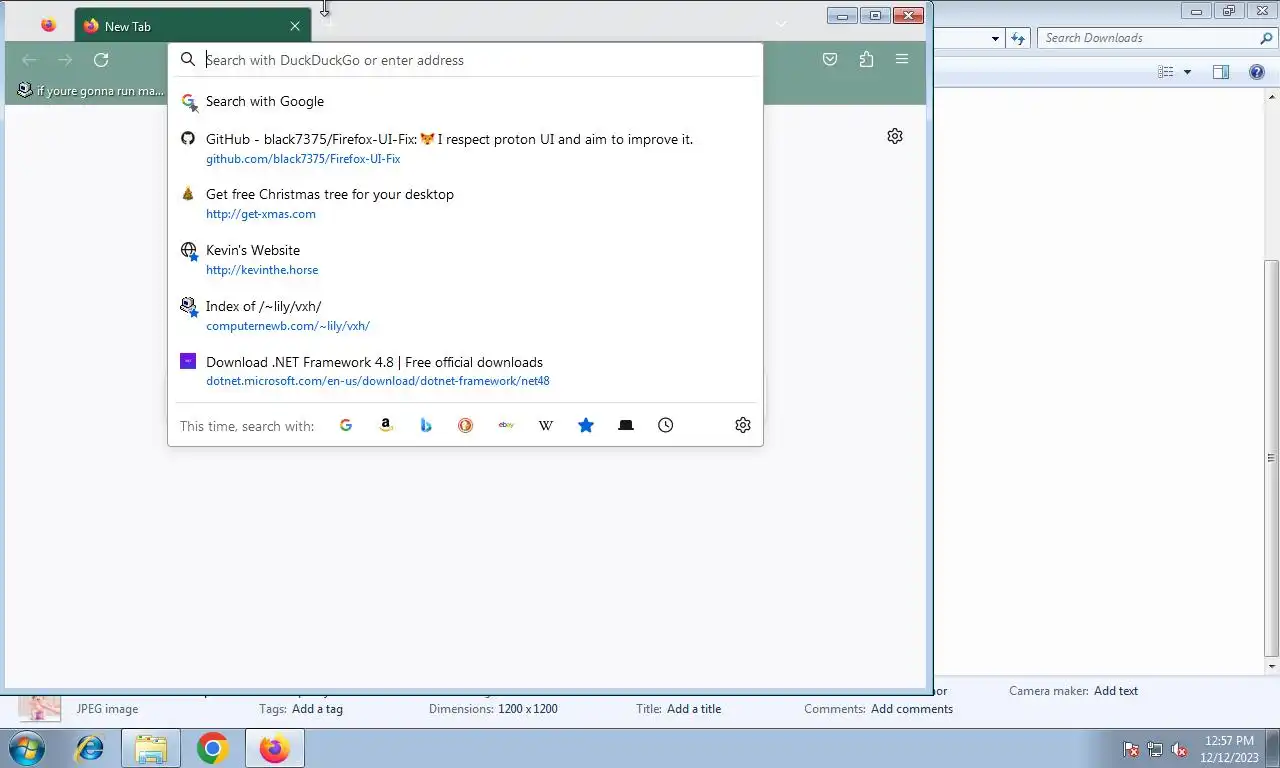Search this time with Amazon
This screenshot has height=768, width=1280.
pos(386,425)
